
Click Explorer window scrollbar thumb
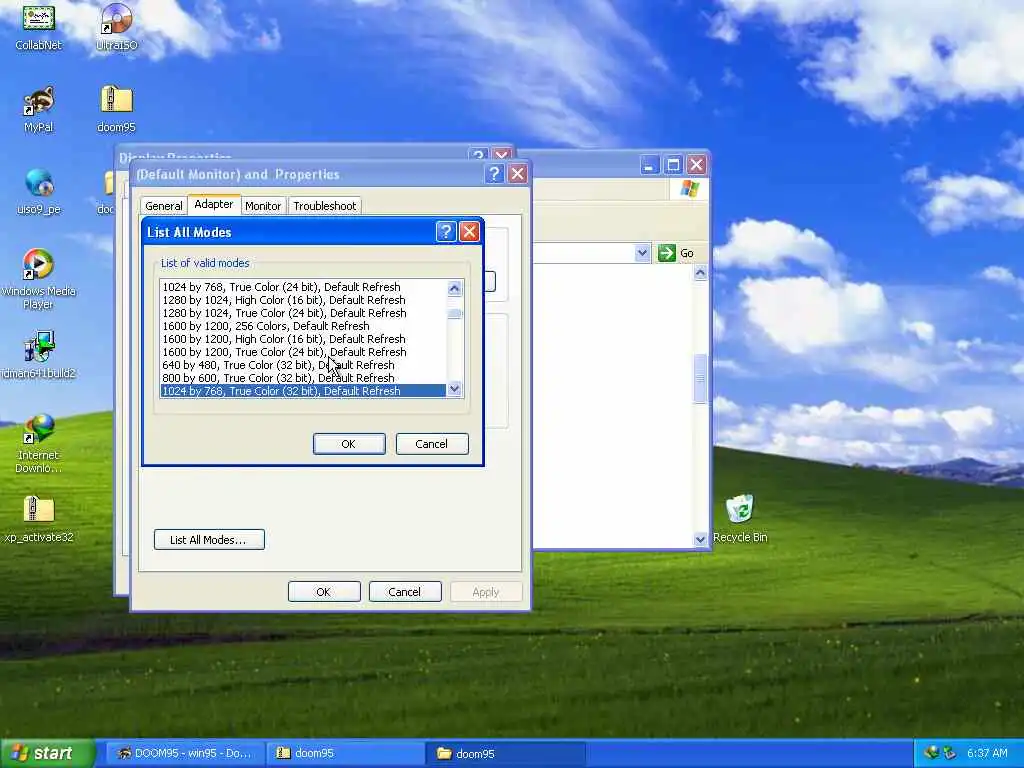pyautogui.click(x=700, y=378)
